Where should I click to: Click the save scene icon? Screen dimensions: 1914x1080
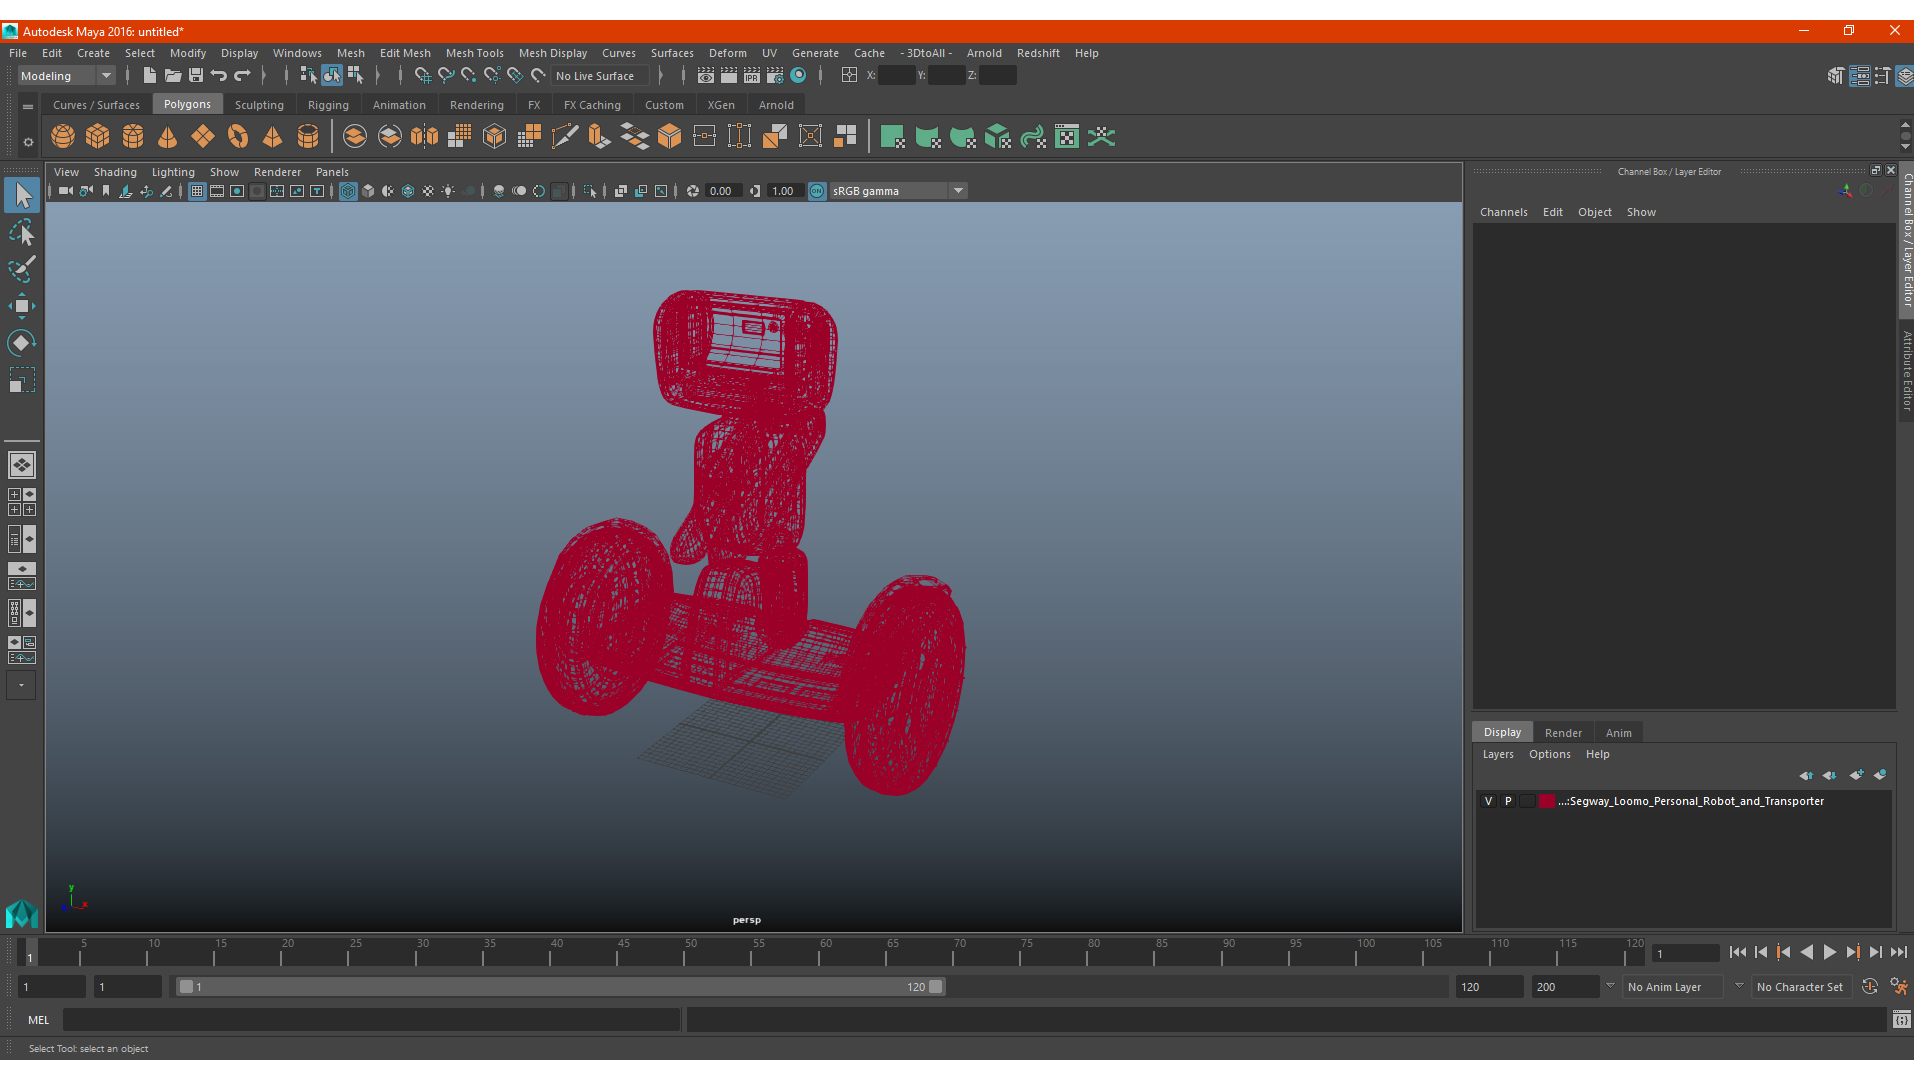click(196, 75)
